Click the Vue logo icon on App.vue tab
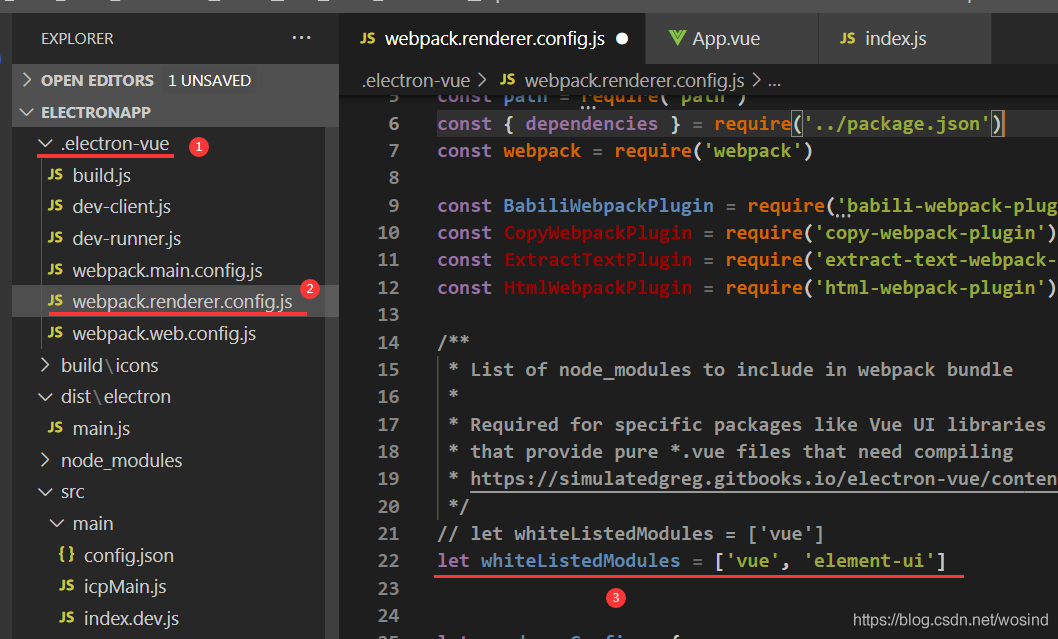1058x639 pixels. click(677, 38)
